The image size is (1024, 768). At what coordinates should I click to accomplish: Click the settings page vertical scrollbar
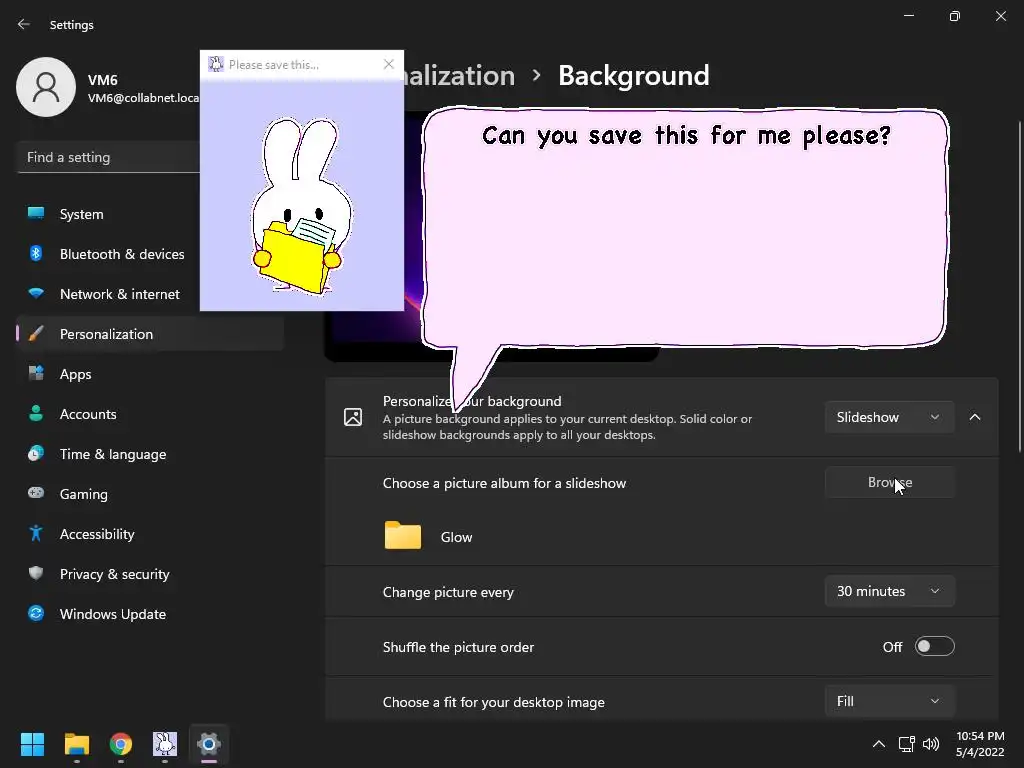click(1019, 286)
